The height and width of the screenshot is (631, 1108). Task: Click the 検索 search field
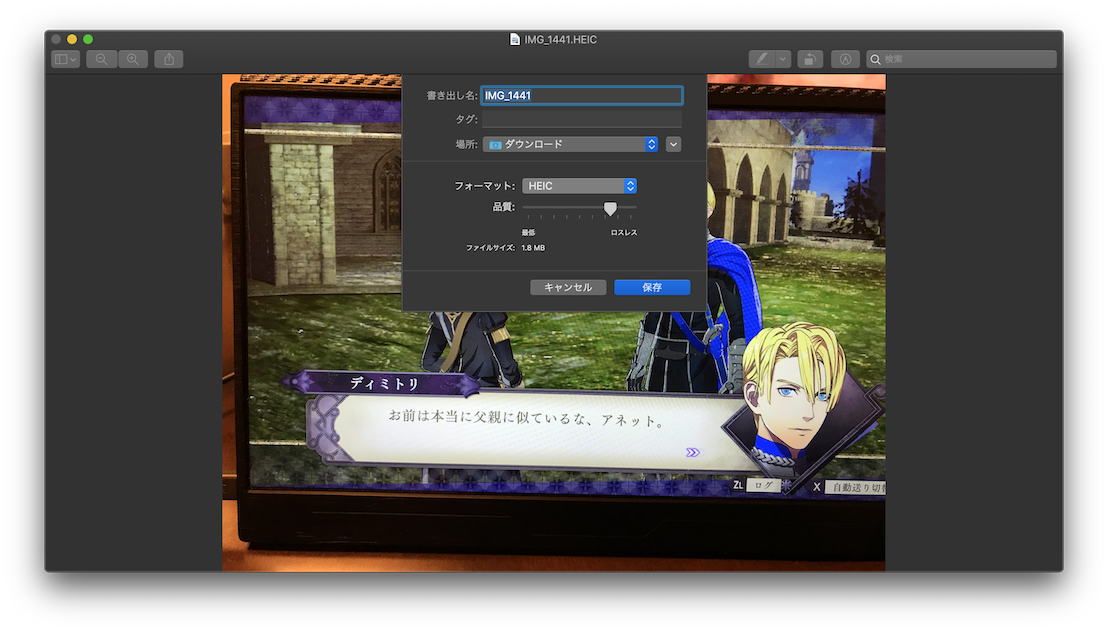tap(961, 59)
